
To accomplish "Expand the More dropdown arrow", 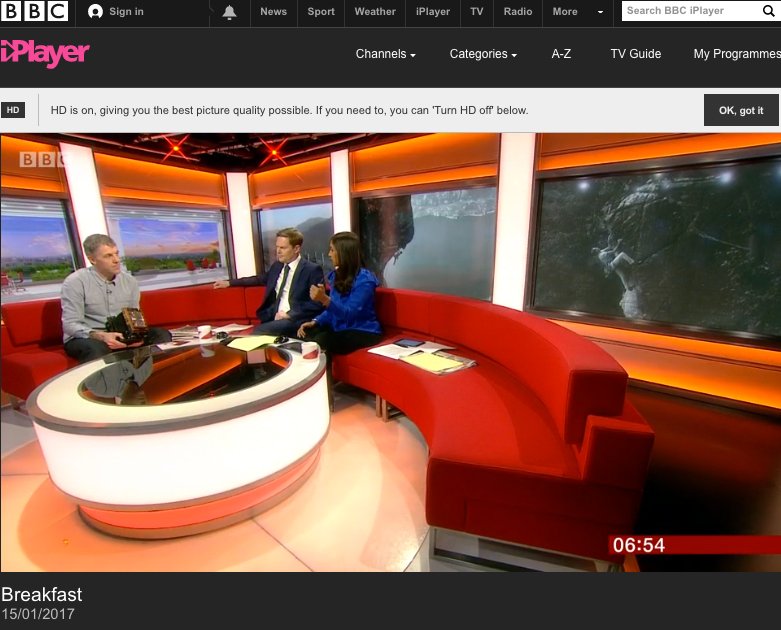I will click(600, 12).
